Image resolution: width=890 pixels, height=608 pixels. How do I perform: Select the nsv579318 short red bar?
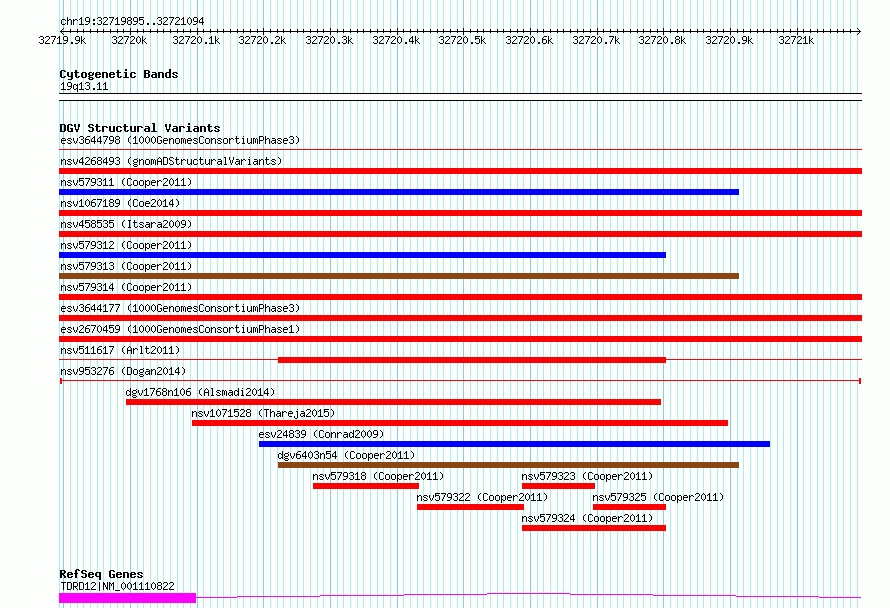click(x=366, y=486)
